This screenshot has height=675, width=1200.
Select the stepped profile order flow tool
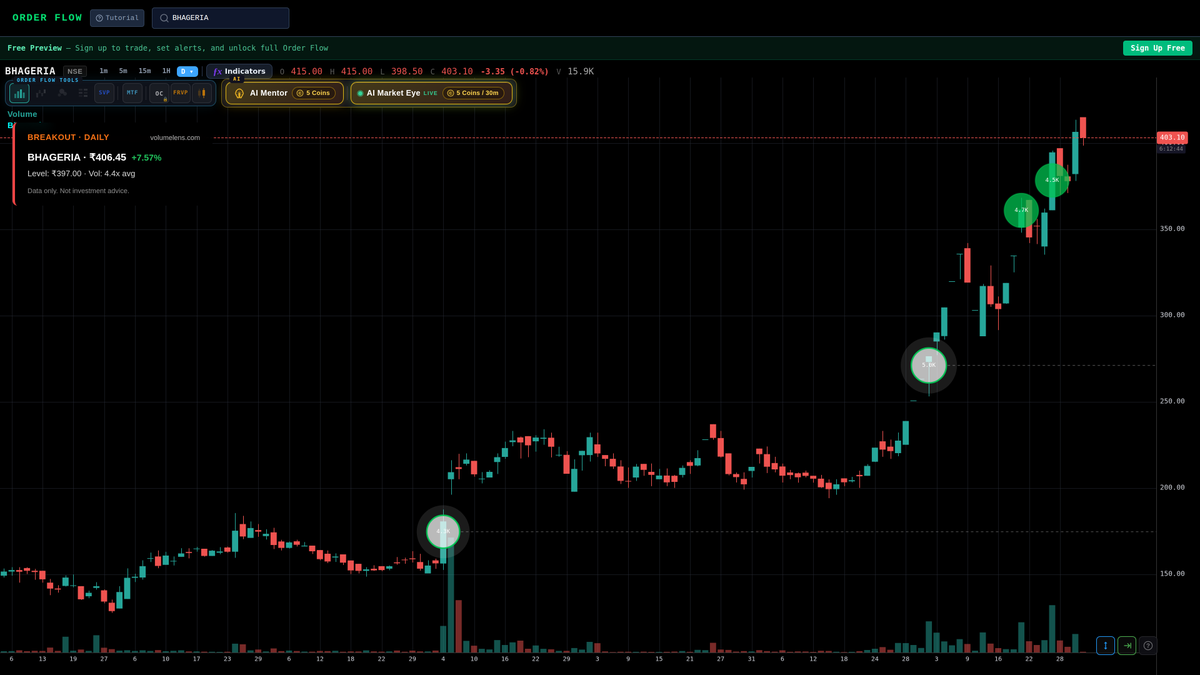coord(41,93)
